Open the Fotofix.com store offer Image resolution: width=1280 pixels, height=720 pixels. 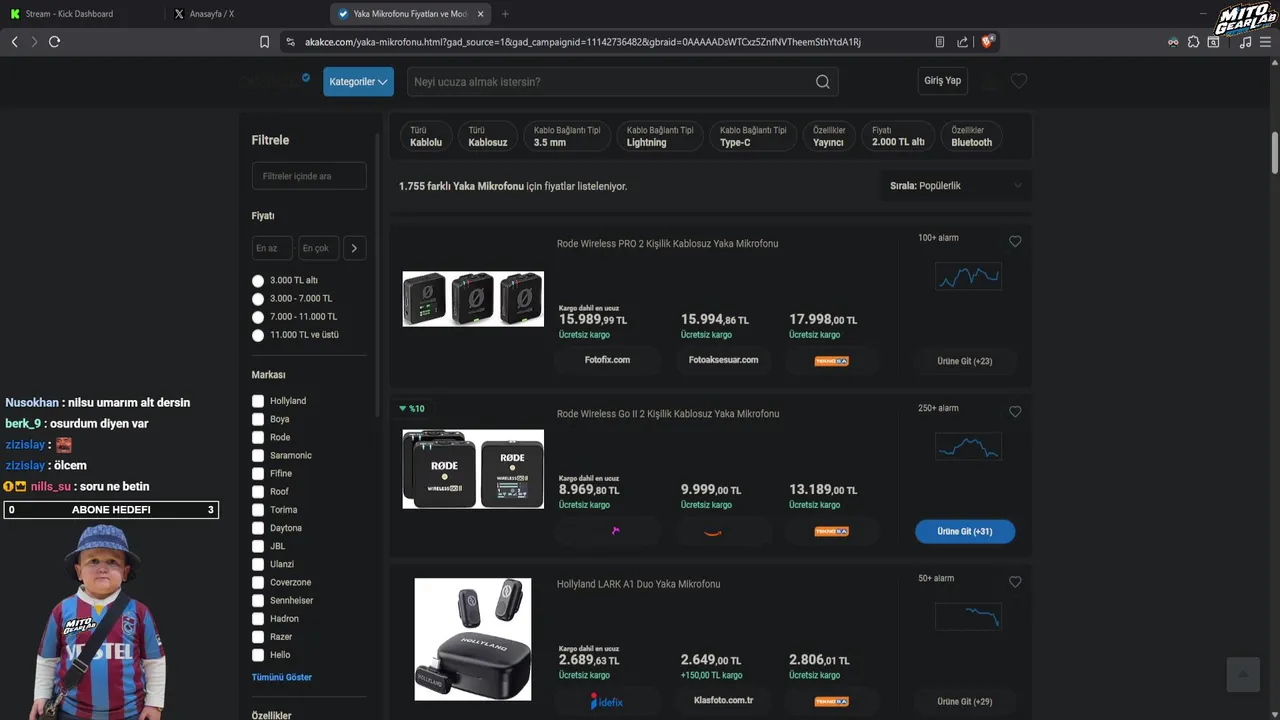(607, 360)
